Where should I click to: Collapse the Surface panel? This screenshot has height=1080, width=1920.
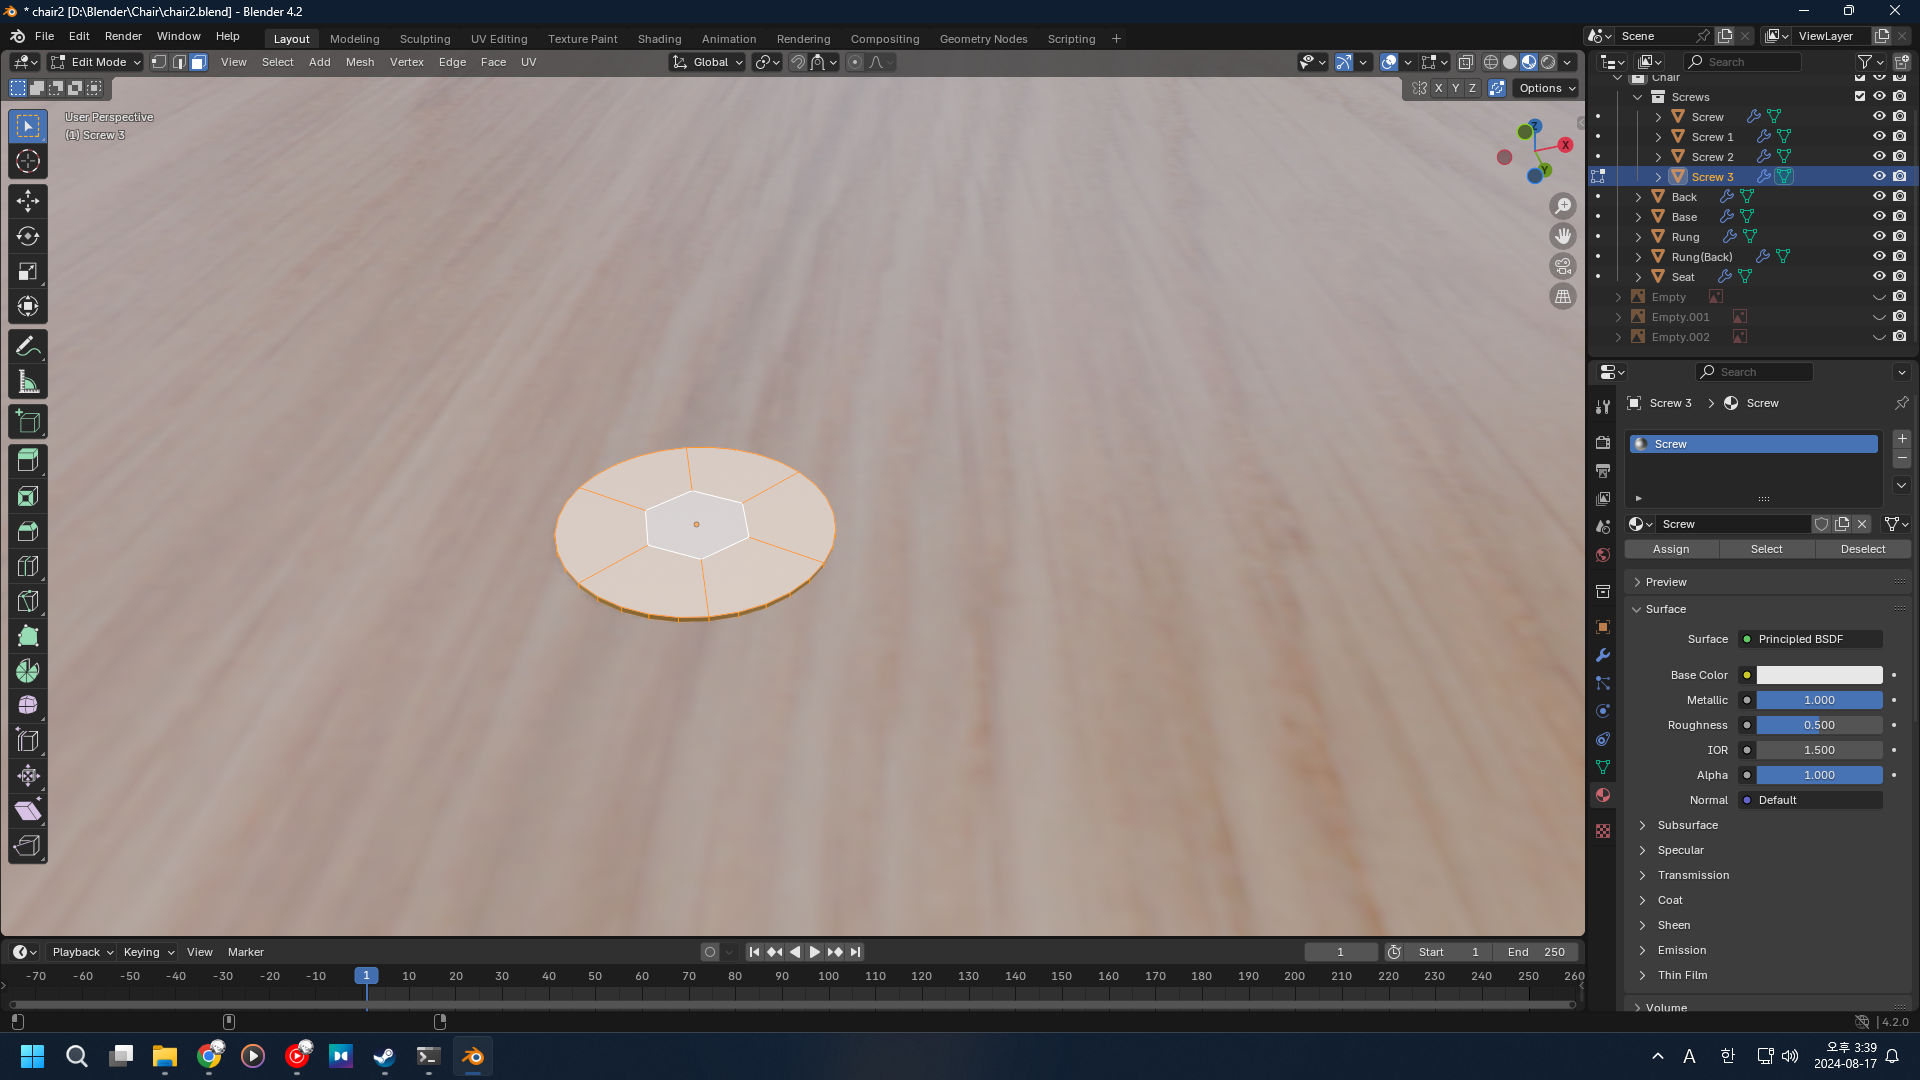click(1665, 609)
